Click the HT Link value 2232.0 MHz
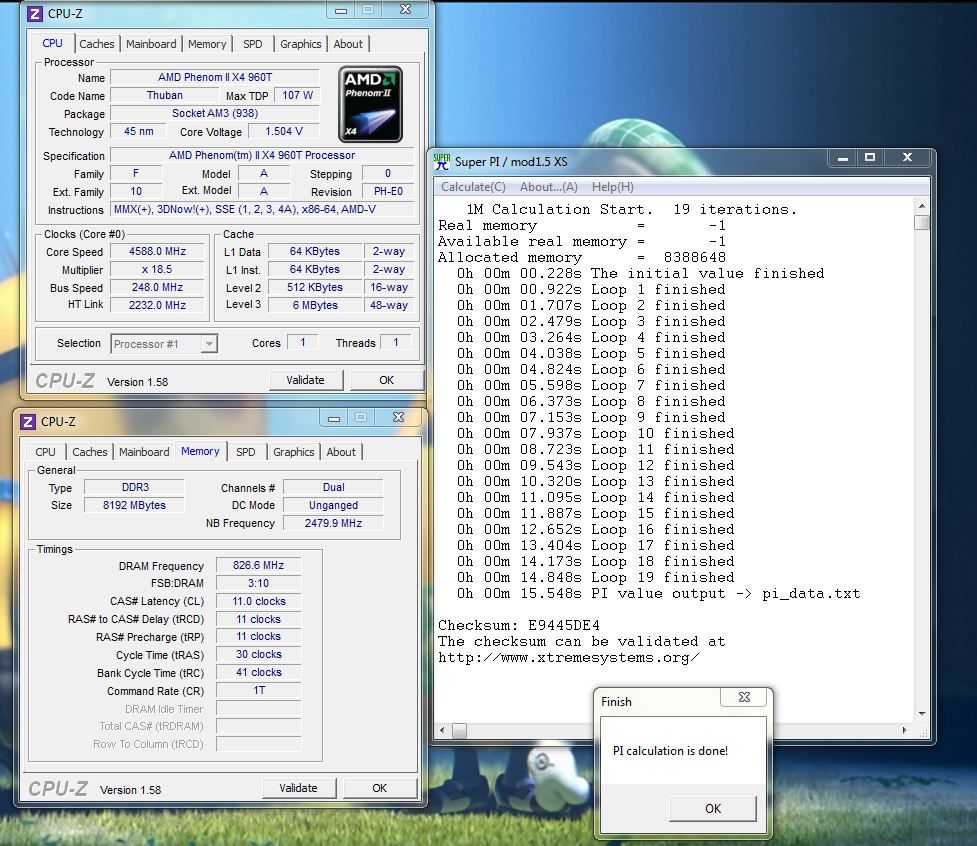The width and height of the screenshot is (977, 846). 157,305
